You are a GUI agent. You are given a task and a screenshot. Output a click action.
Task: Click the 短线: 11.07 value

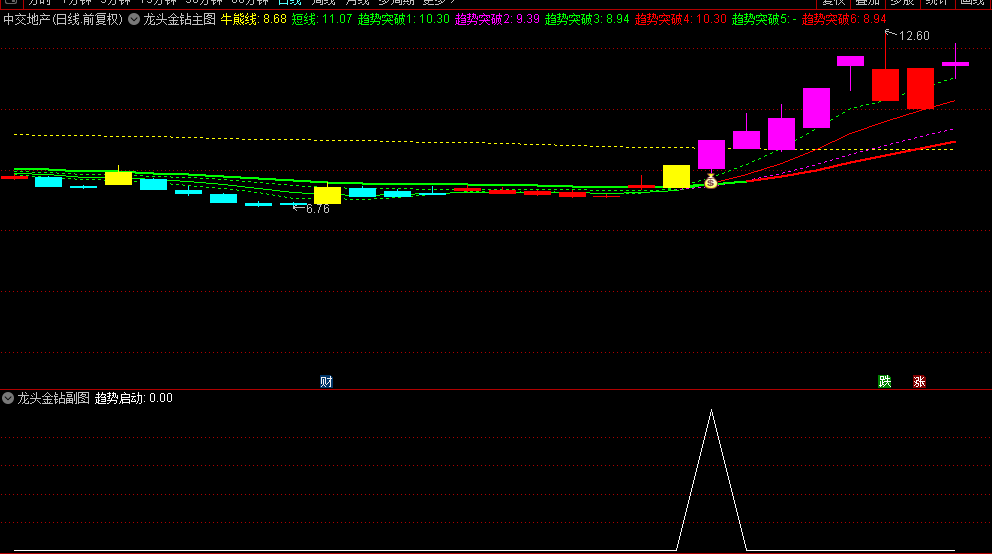click(x=322, y=20)
